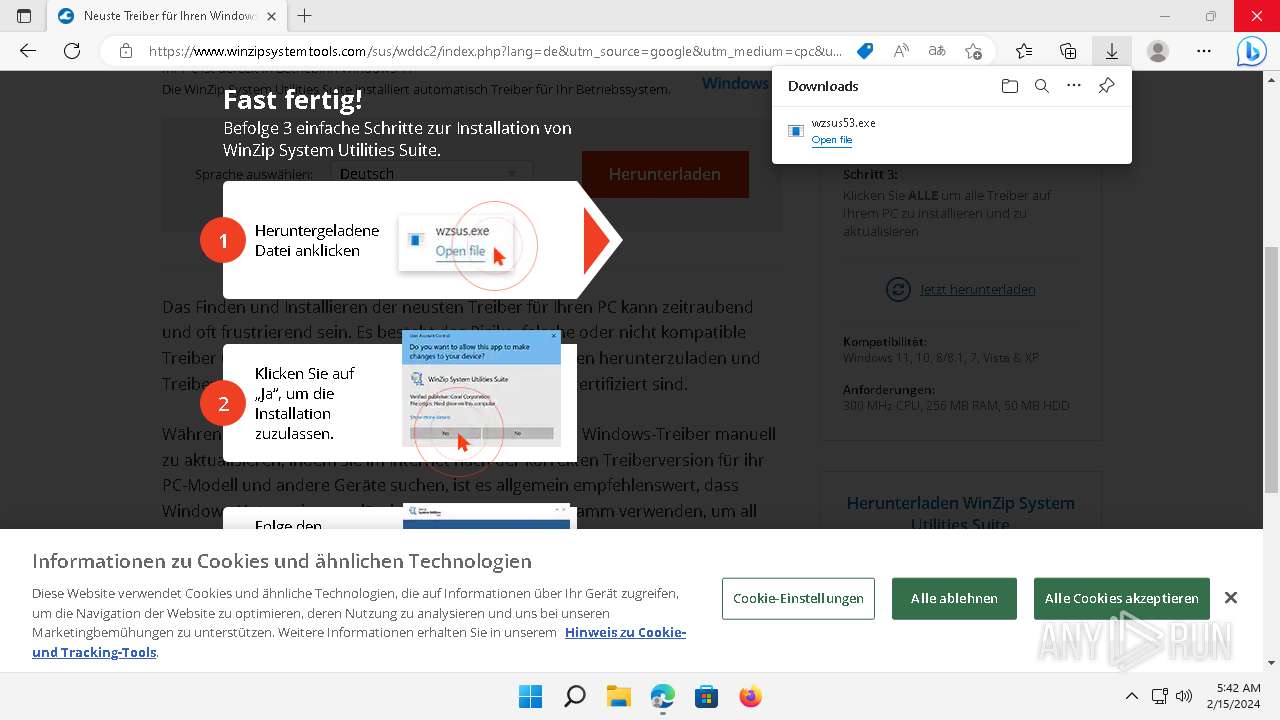Click Alle ablehnen button
The width and height of the screenshot is (1280, 720).
(x=954, y=598)
